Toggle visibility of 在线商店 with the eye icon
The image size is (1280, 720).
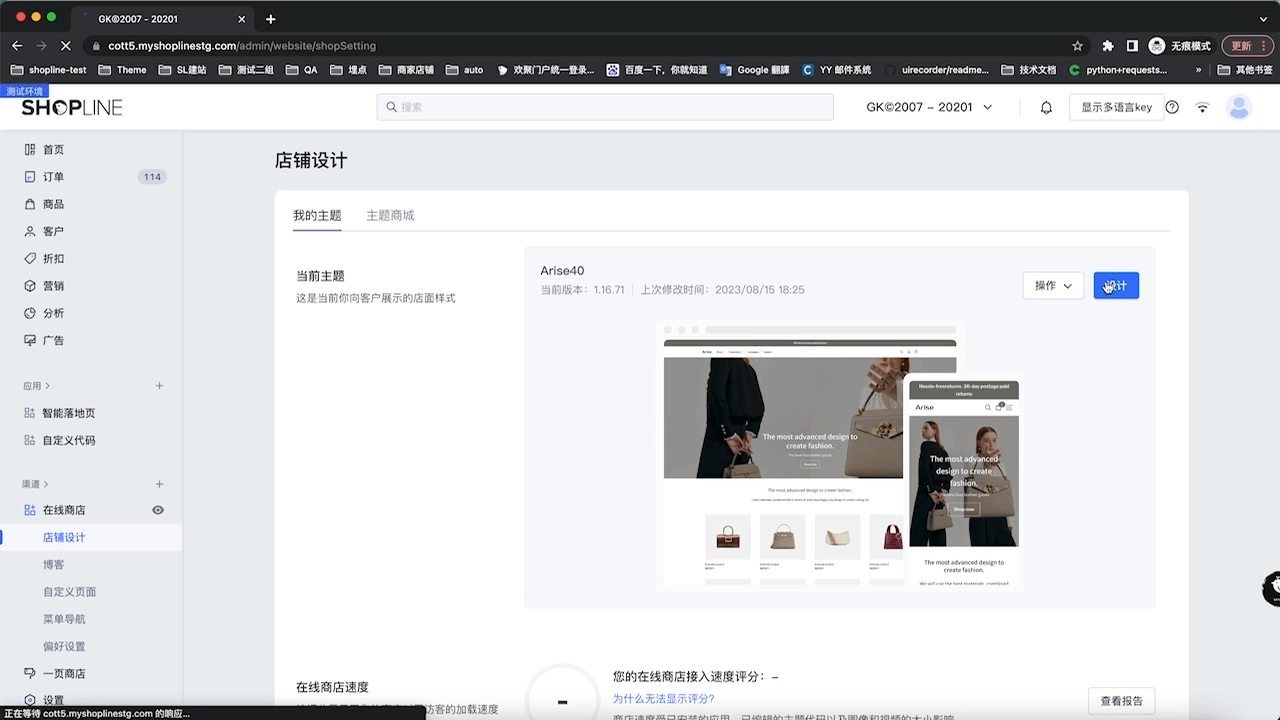157,510
